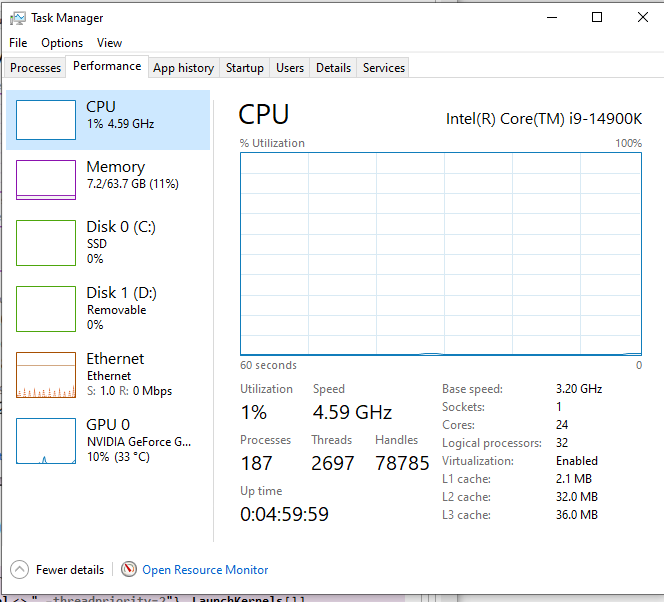
Task: Switch to the Processes tab
Action: pyautogui.click(x=35, y=68)
